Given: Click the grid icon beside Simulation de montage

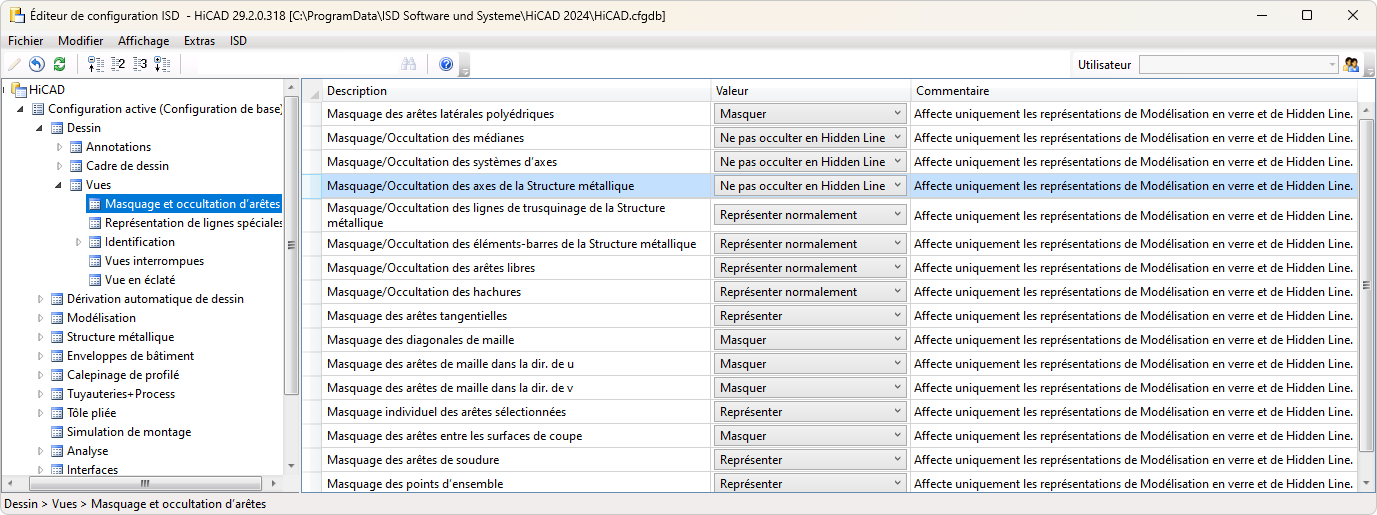Looking at the screenshot, I should 57,432.
